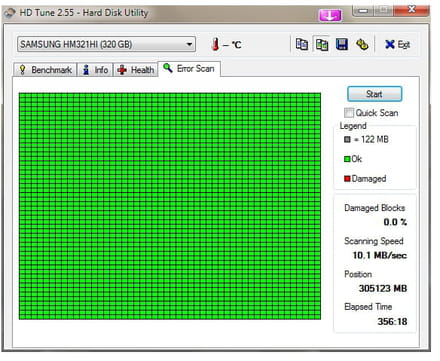Image resolution: width=440 pixels, height=361 pixels.
Task: Click the blue X Exit icon
Action: click(390, 44)
